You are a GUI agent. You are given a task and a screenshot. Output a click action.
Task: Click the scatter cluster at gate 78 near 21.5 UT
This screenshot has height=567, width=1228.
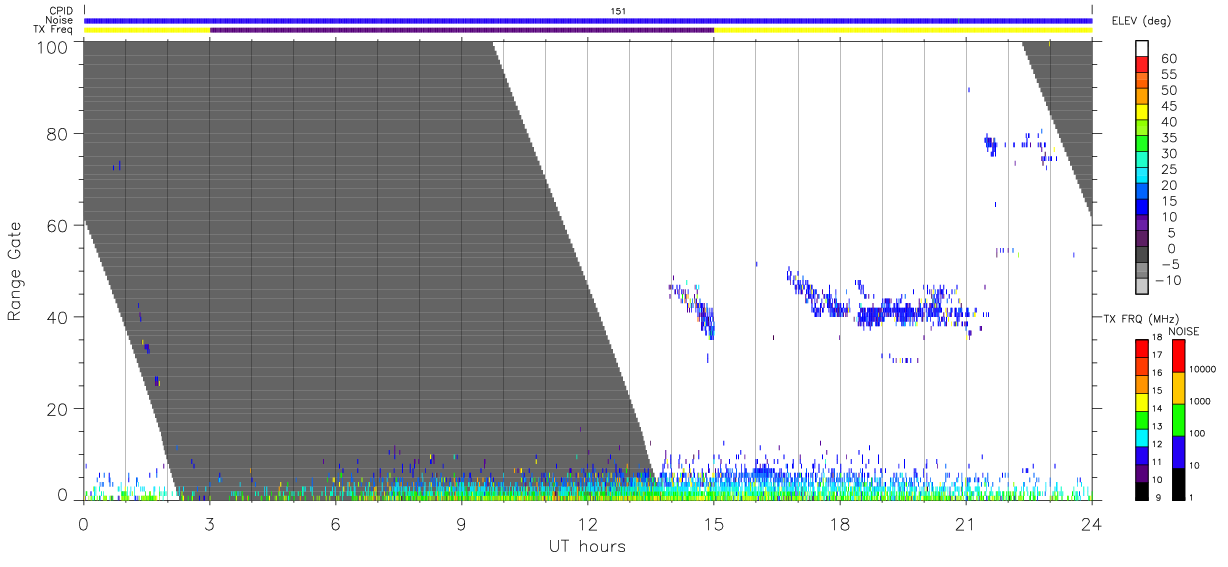pos(991,144)
